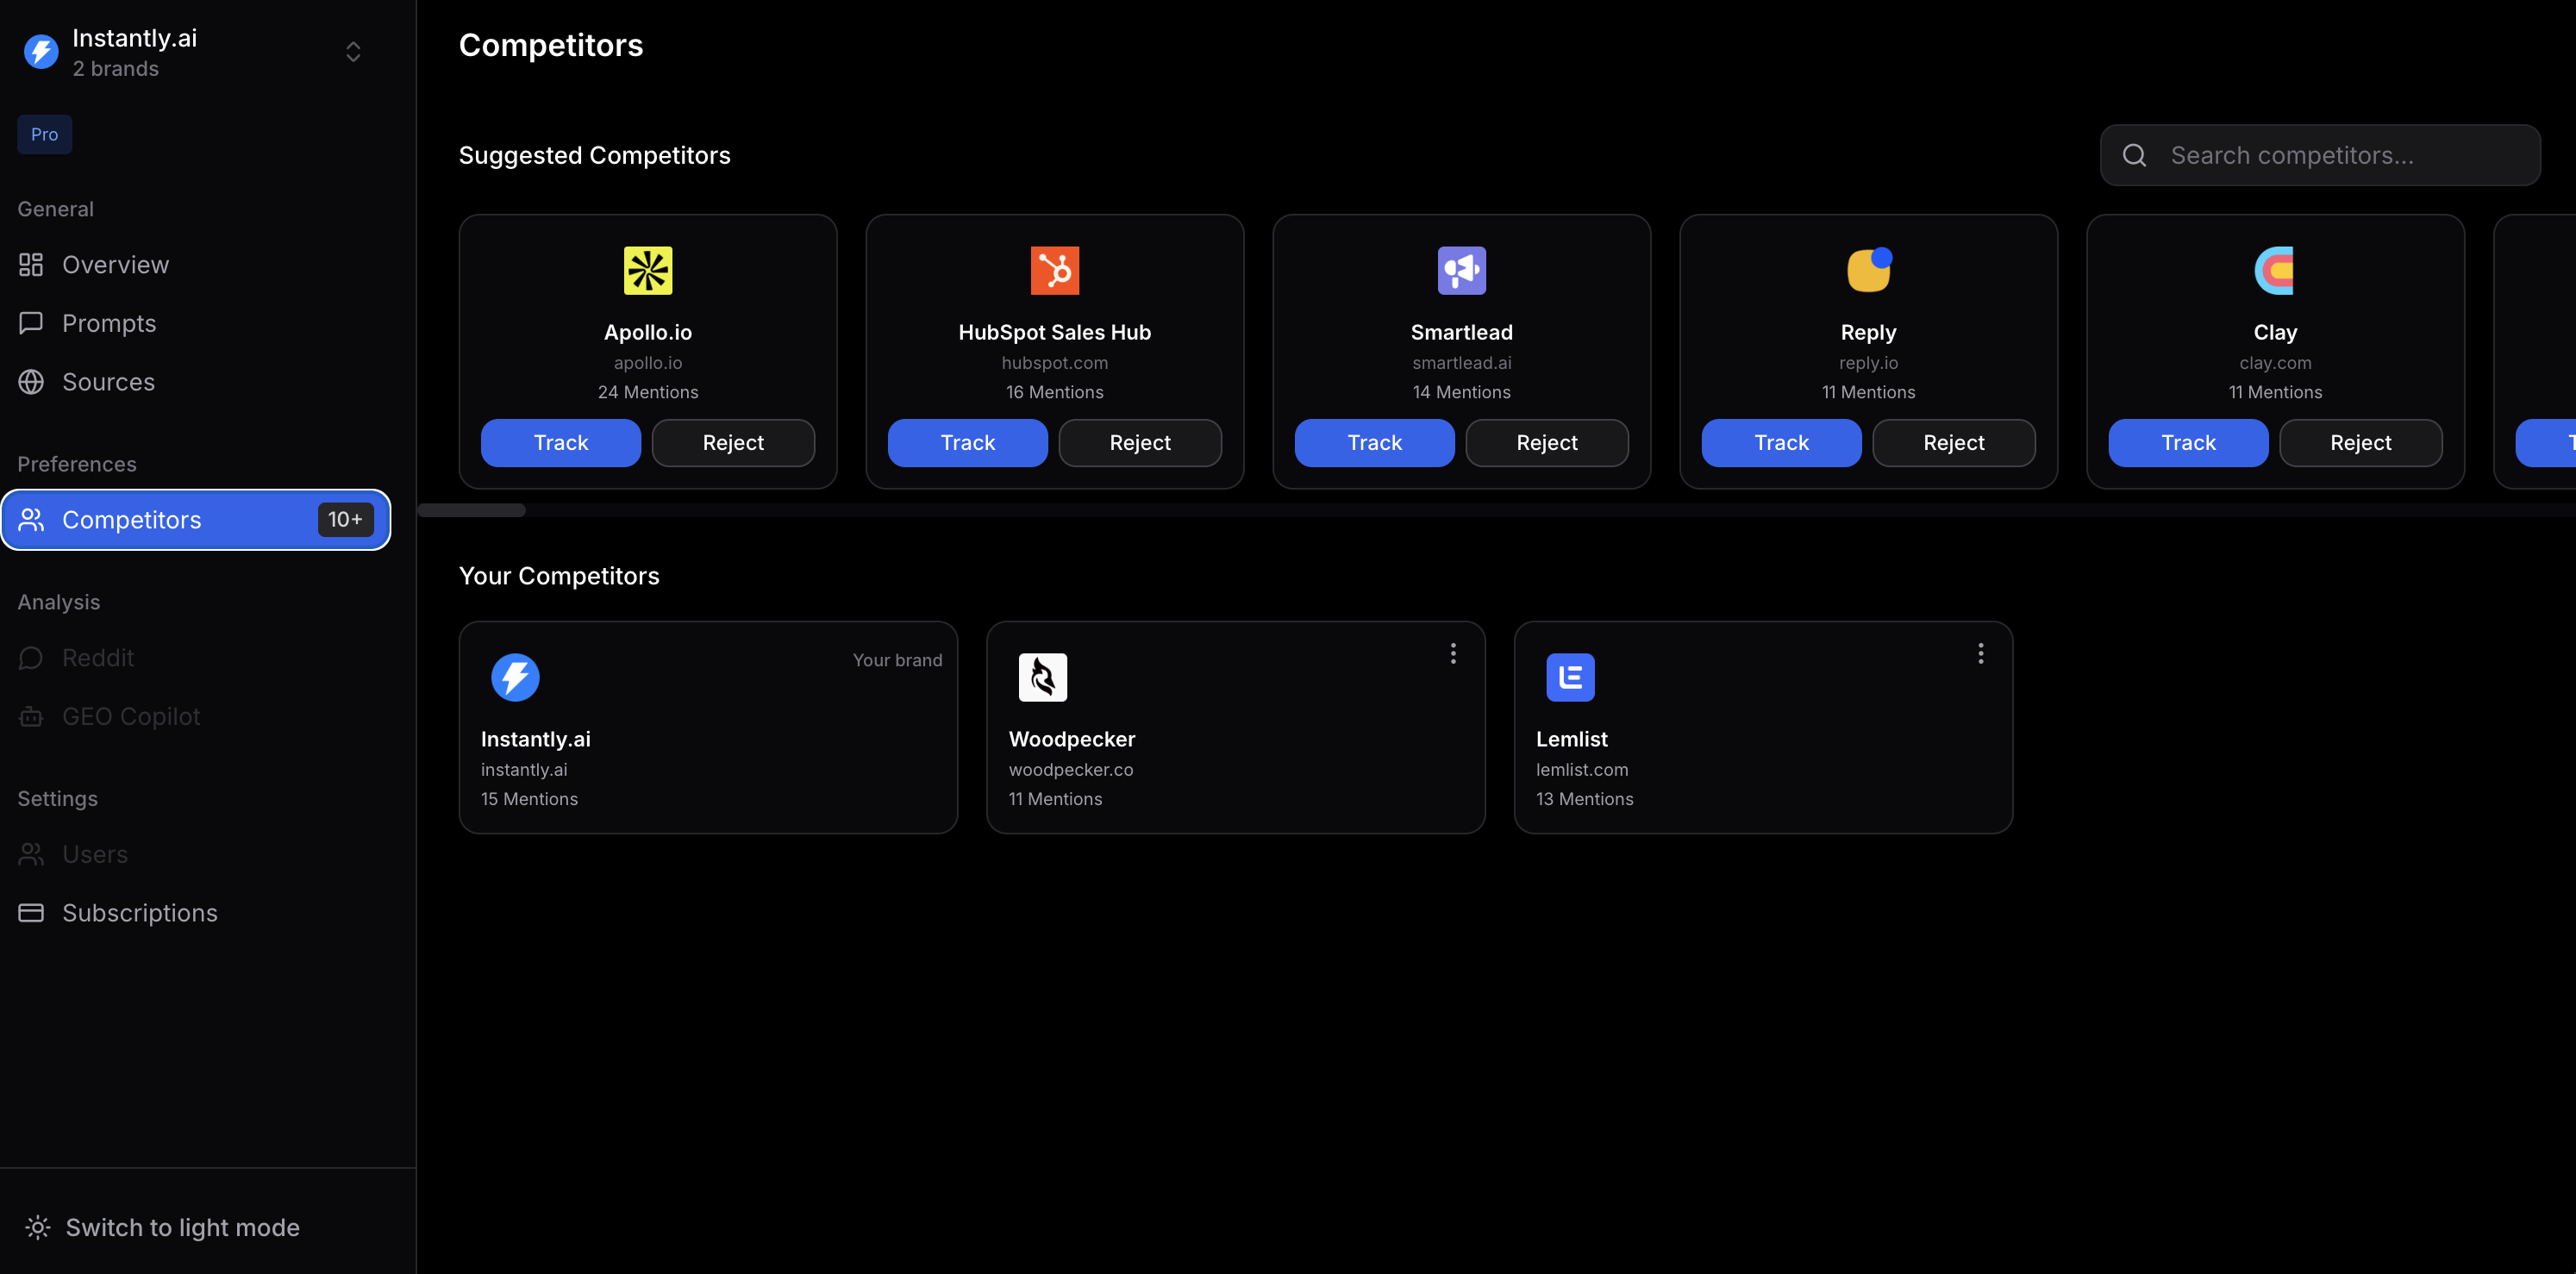Focus the Search competitors field
2576x1274 pixels.
pos(2320,155)
